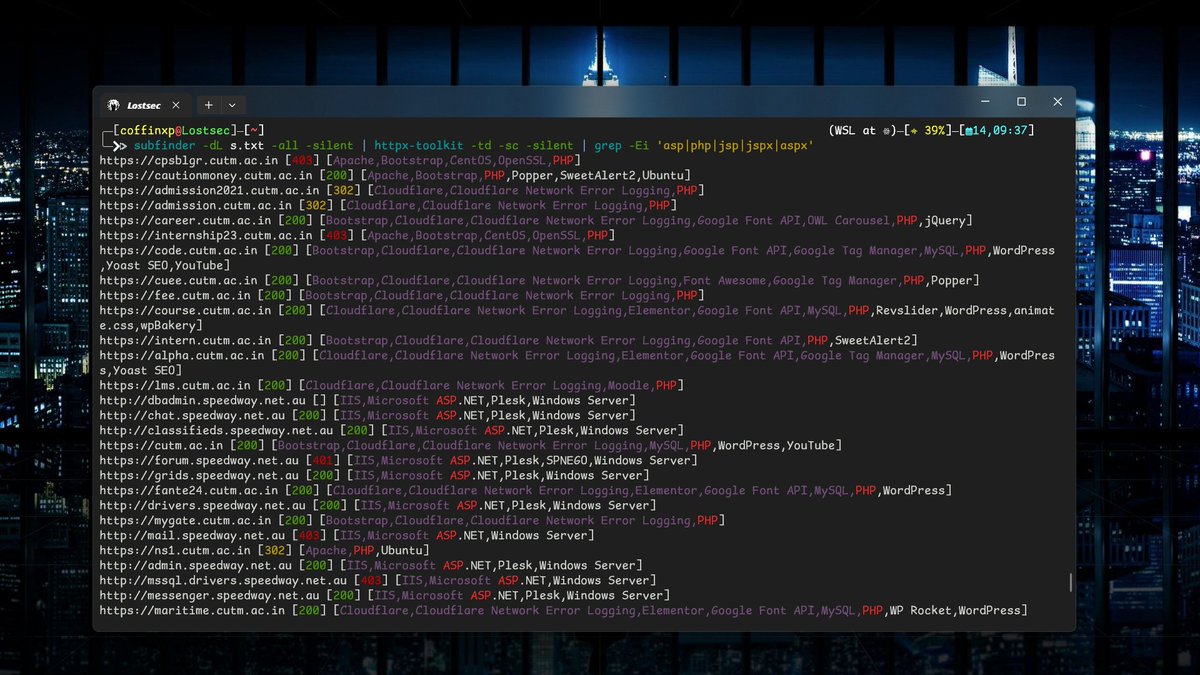This screenshot has height=675, width=1200.
Task: Click 'SweetAlert2' in intern.cutm line
Action: click(x=875, y=341)
